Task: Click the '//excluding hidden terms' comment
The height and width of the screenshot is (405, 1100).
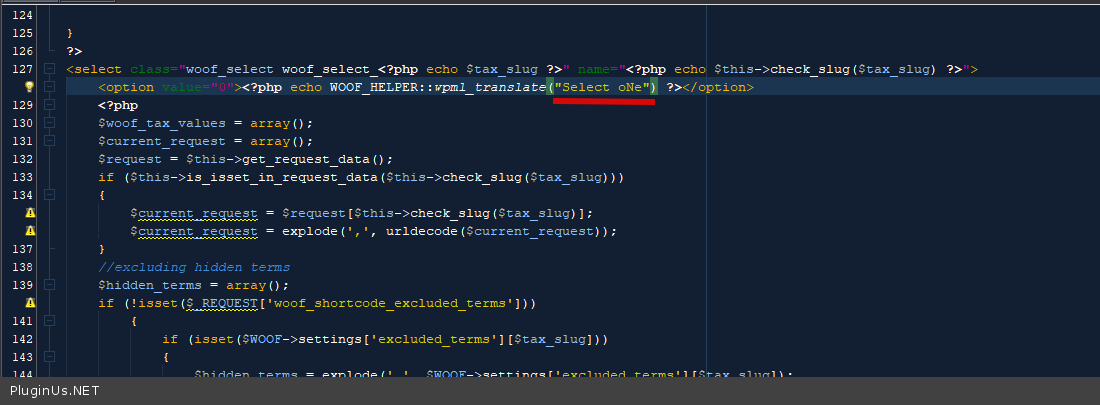Action: click(194, 267)
